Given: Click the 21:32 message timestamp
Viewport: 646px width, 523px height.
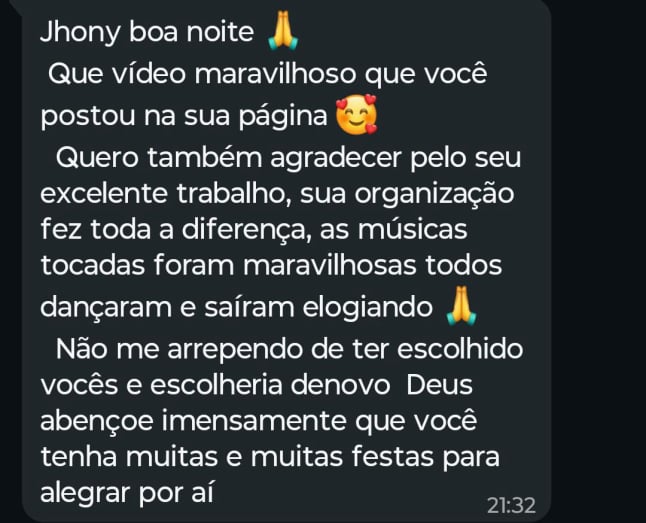Looking at the screenshot, I should pyautogui.click(x=511, y=505).
